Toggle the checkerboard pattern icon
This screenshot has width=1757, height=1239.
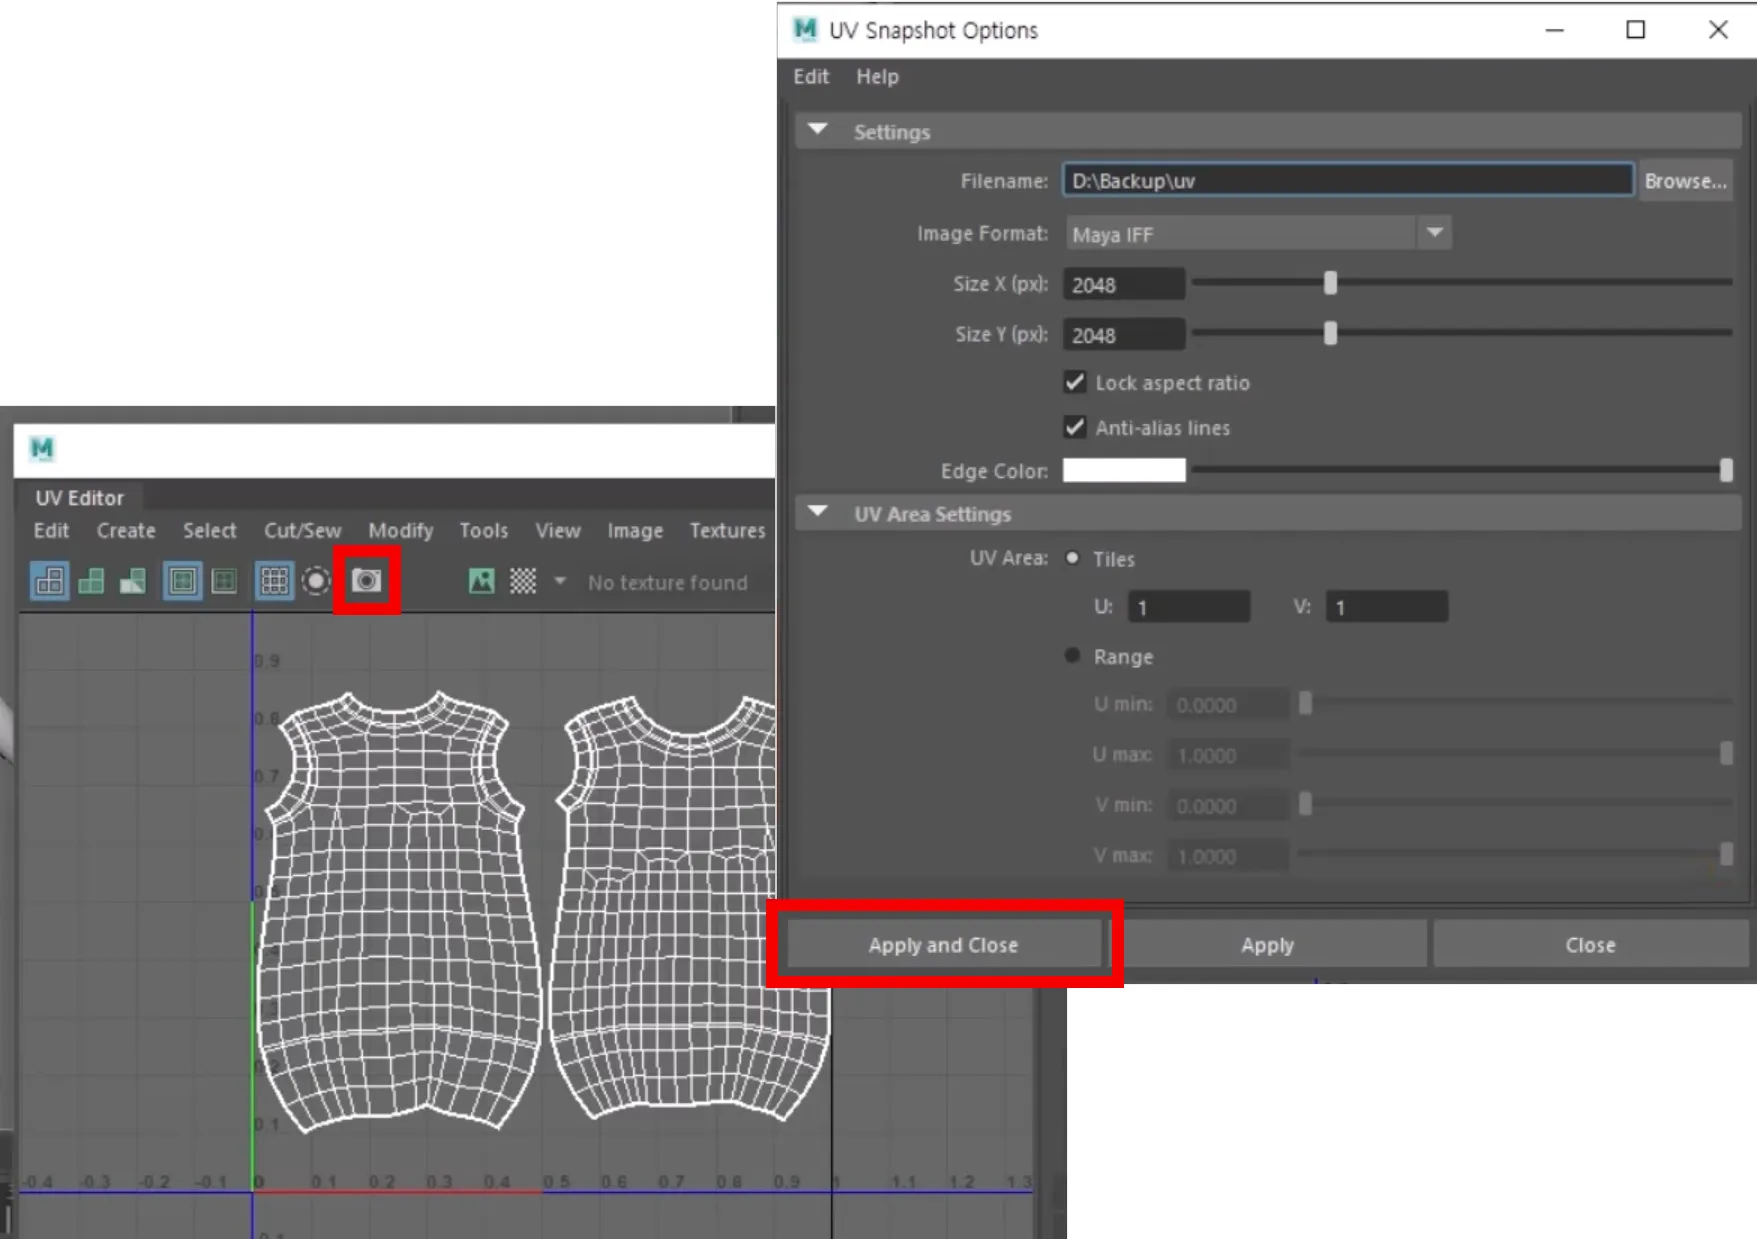pyautogui.click(x=523, y=580)
